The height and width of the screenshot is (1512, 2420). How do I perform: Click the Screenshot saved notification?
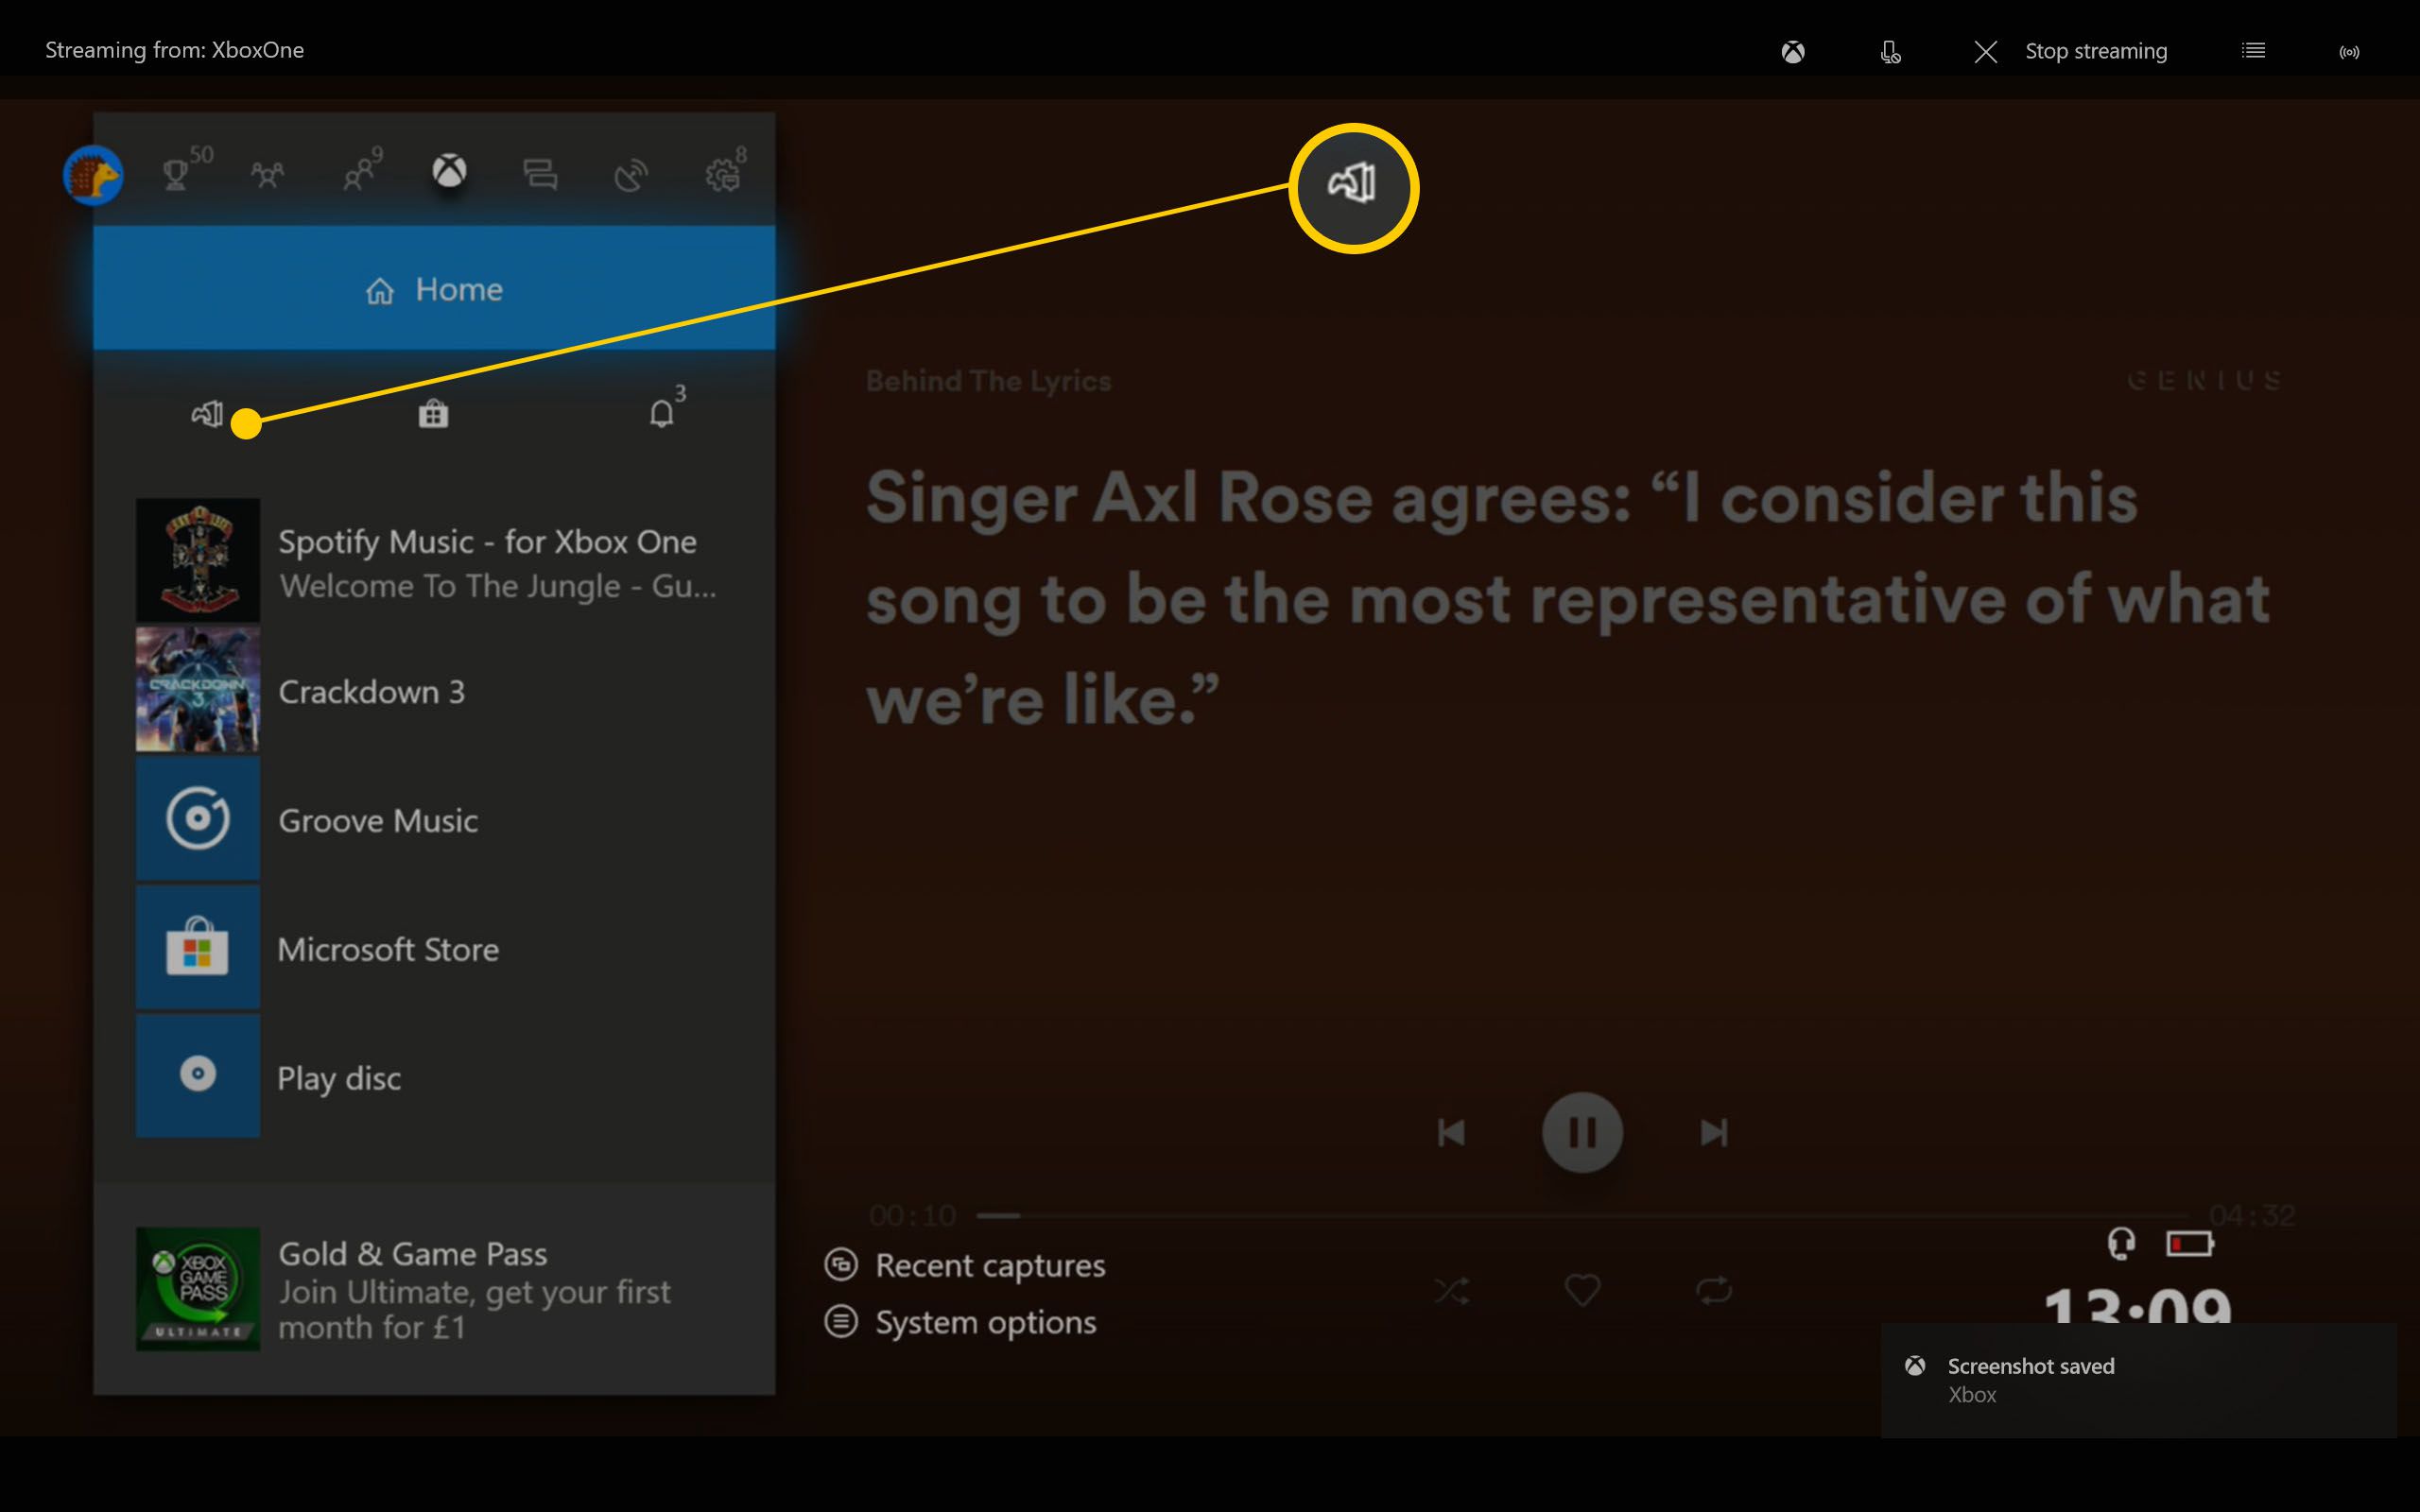click(x=2139, y=1379)
